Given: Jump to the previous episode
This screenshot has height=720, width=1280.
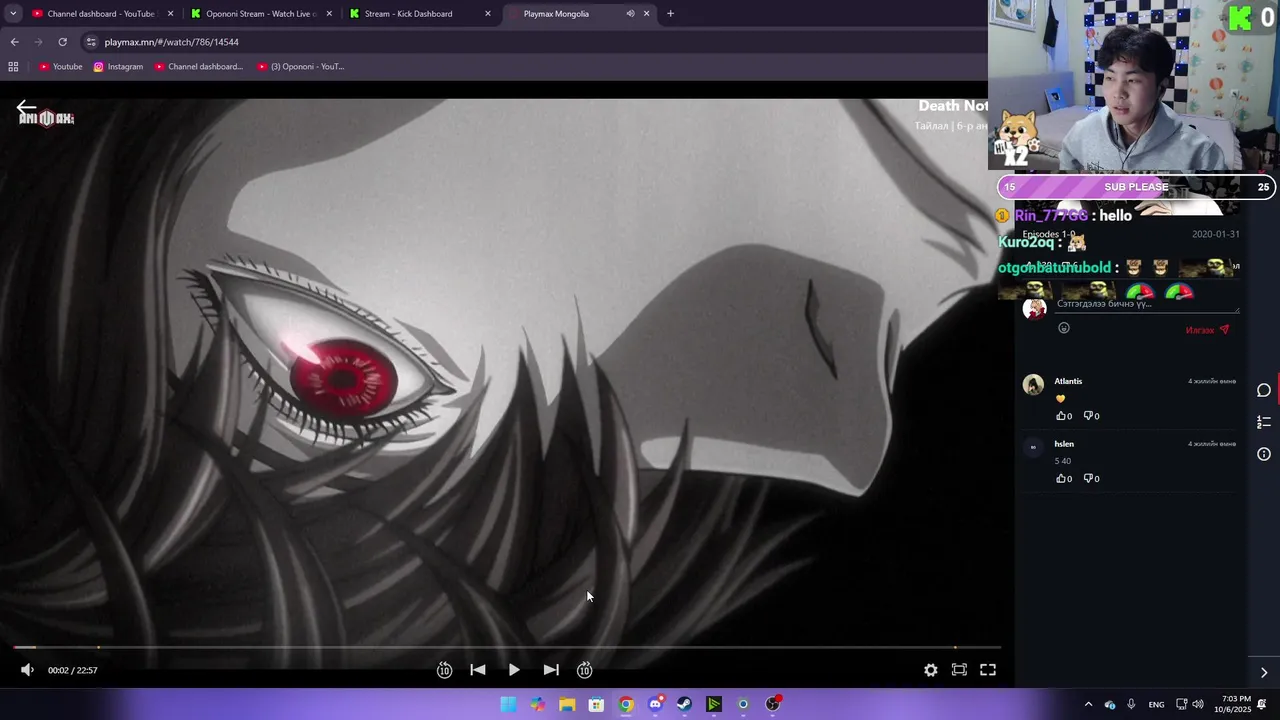Looking at the screenshot, I should pyautogui.click(x=478, y=670).
